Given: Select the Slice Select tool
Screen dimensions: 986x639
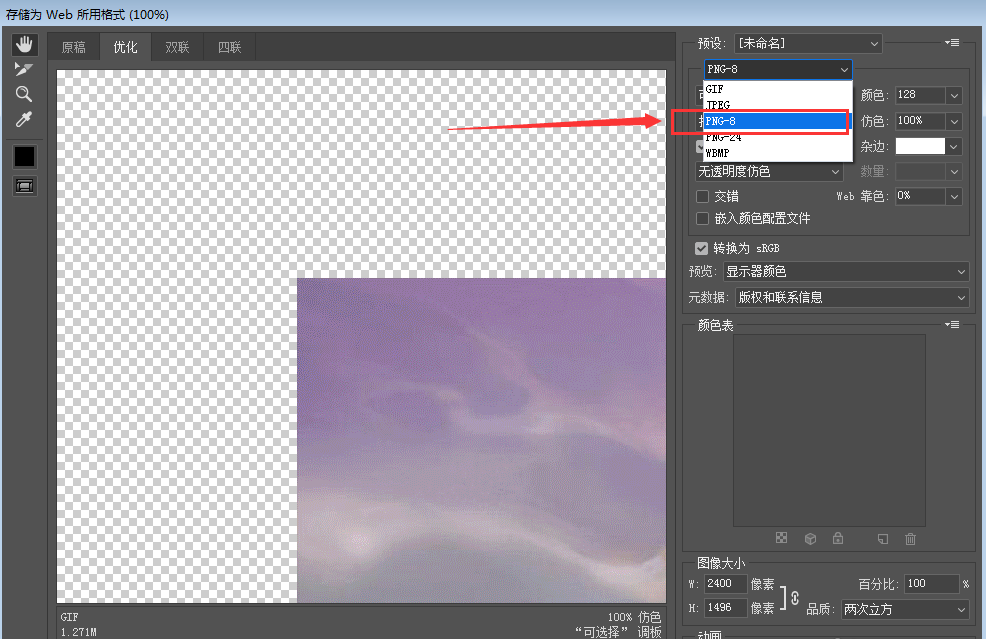Looking at the screenshot, I should (24, 69).
